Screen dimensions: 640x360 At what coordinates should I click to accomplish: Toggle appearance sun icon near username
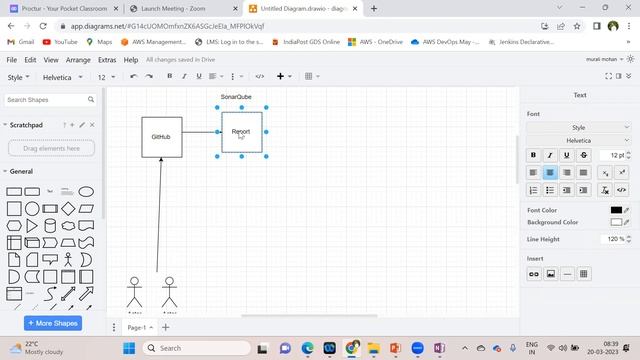(630, 59)
